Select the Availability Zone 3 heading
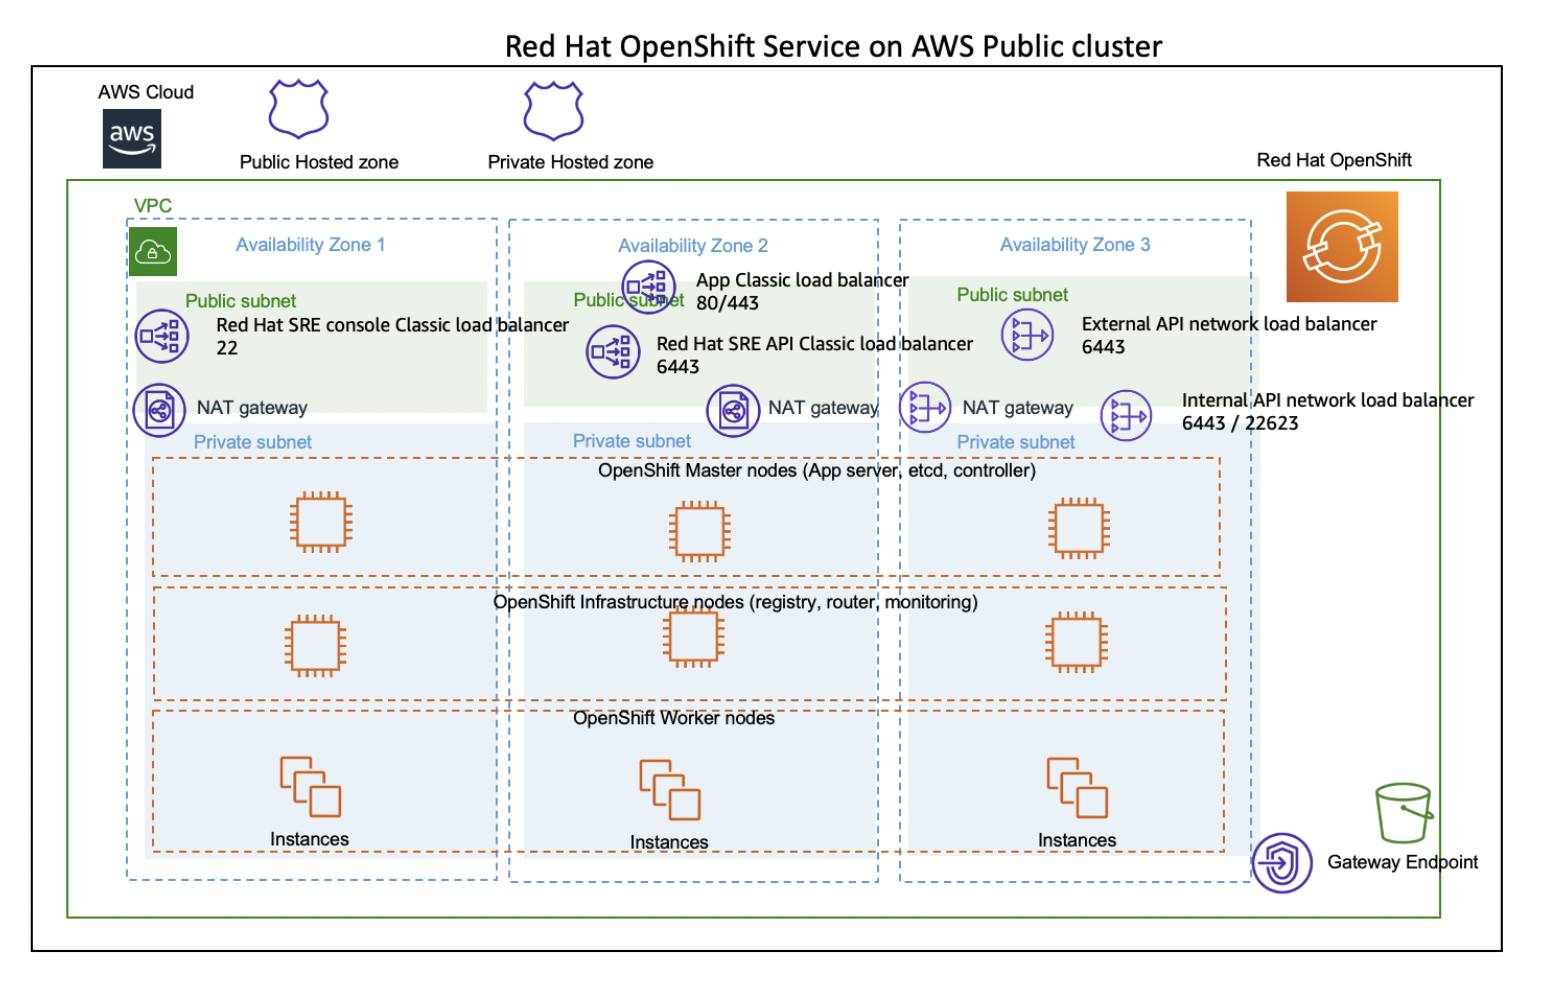1564x986 pixels. (x=1075, y=245)
